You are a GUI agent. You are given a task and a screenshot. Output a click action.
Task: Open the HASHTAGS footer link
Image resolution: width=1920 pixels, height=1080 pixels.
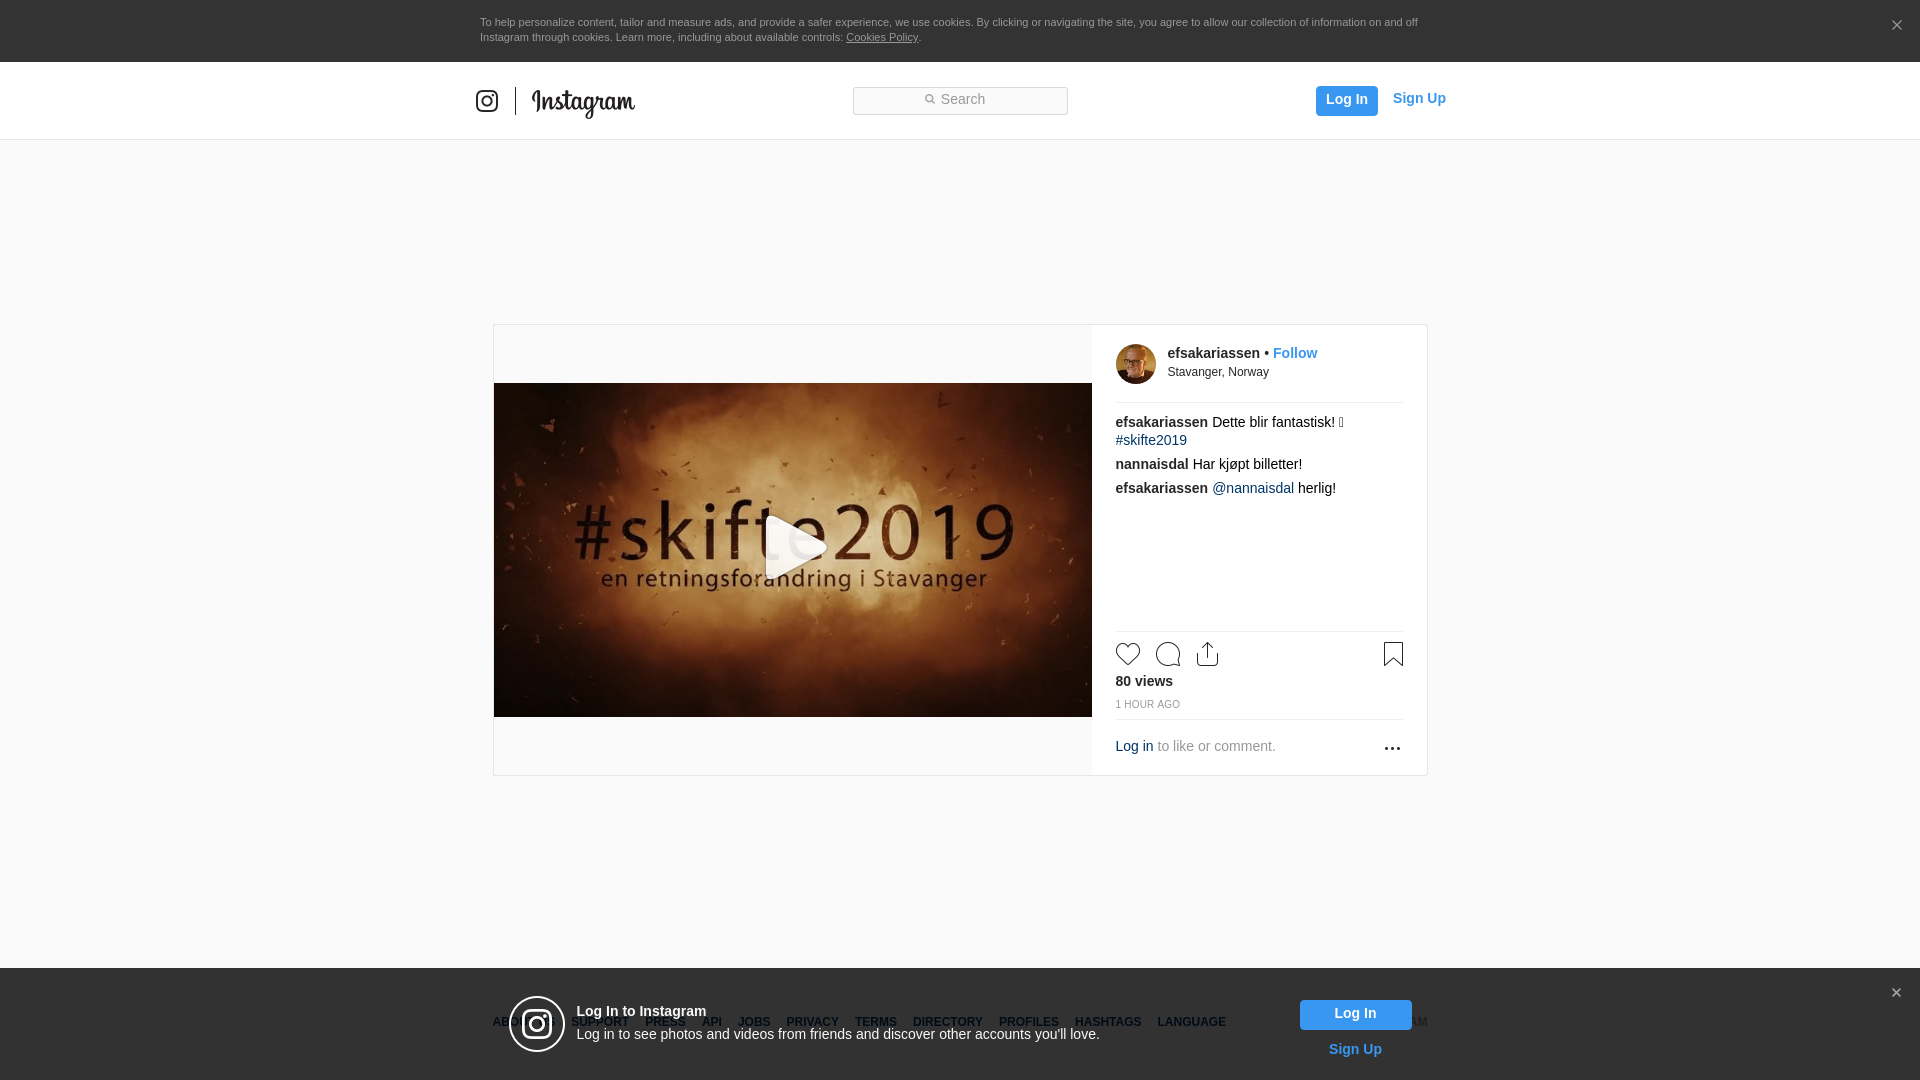[1107, 1022]
